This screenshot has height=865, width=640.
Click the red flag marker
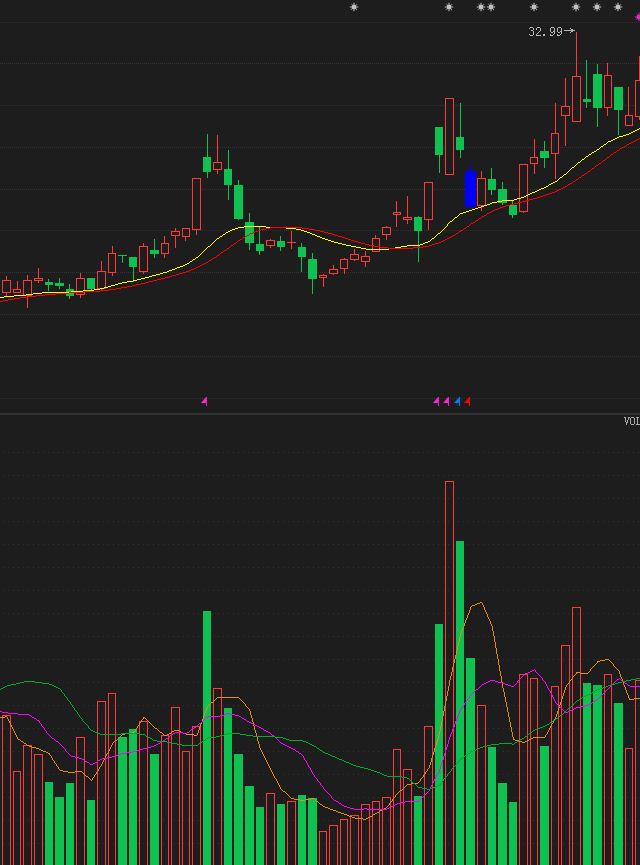tap(467, 401)
